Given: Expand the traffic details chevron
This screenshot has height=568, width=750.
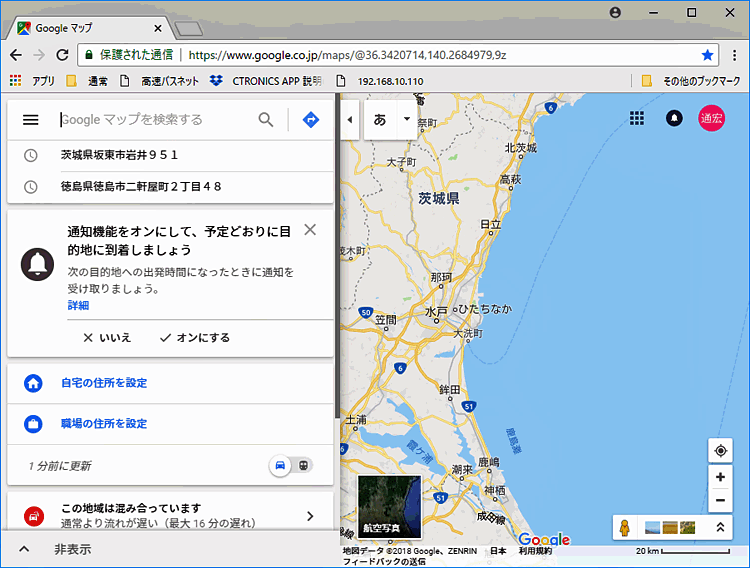Looking at the screenshot, I should click(310, 516).
